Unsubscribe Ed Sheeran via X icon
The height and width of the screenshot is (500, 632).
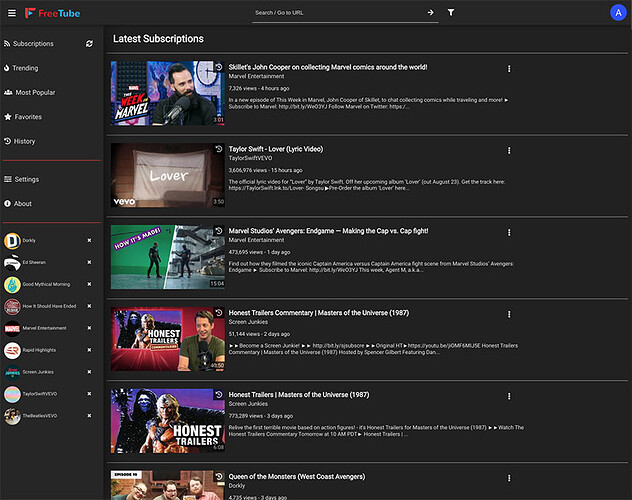point(89,262)
